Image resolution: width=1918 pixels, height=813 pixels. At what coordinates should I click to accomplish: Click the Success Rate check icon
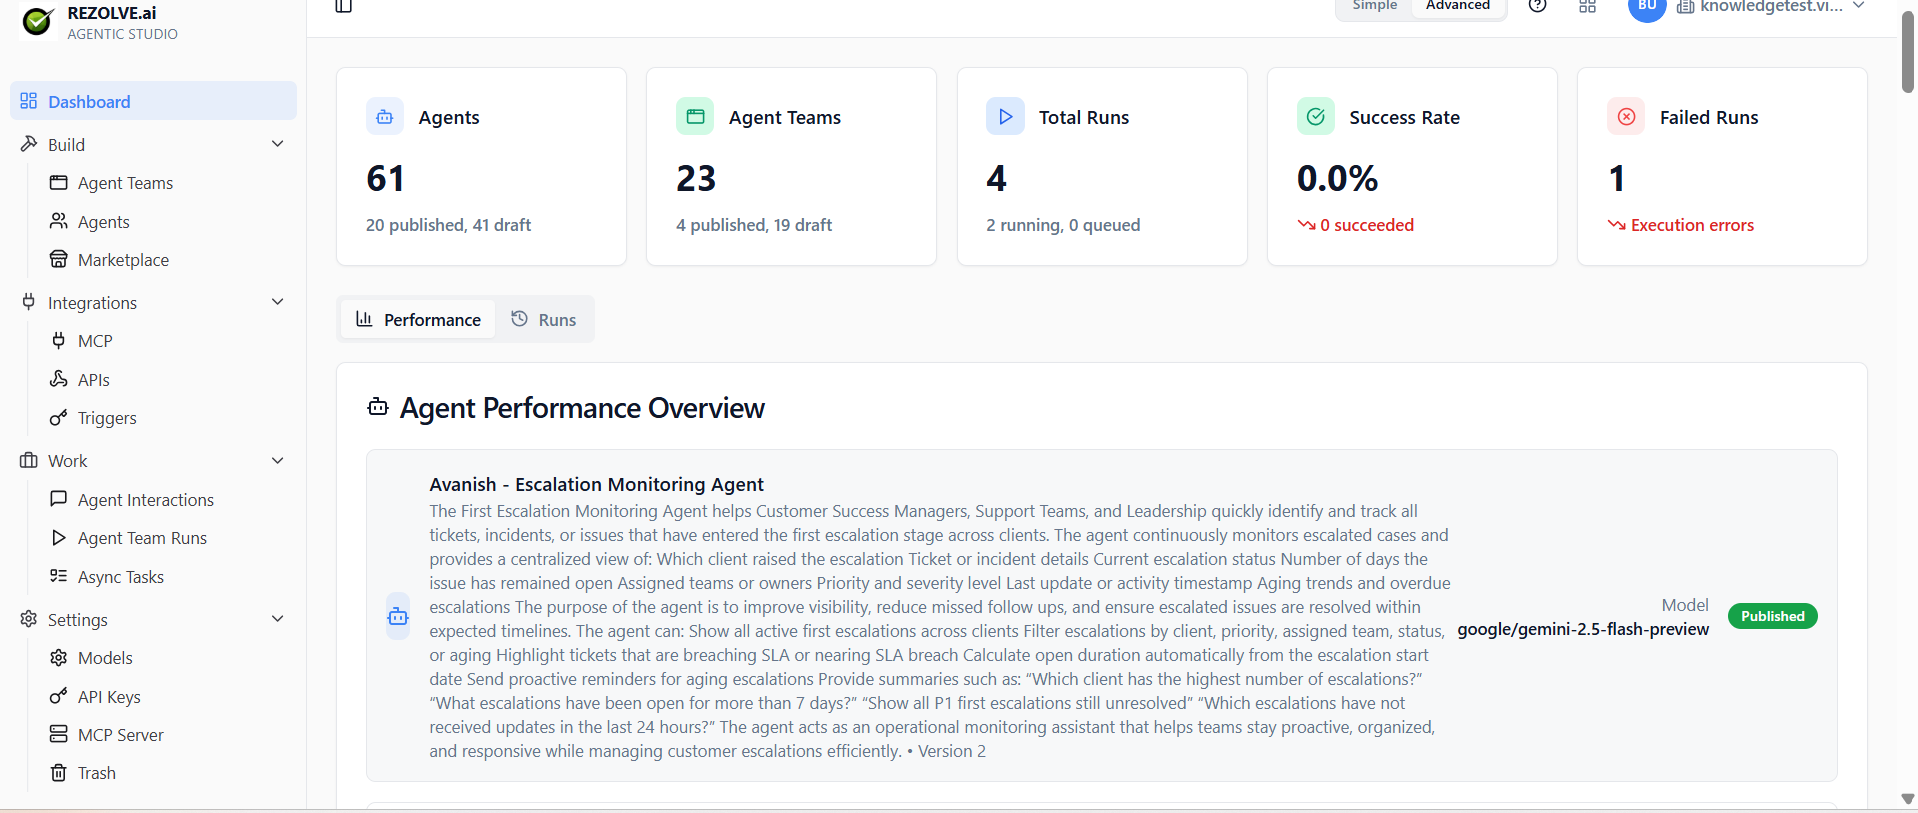click(1316, 117)
